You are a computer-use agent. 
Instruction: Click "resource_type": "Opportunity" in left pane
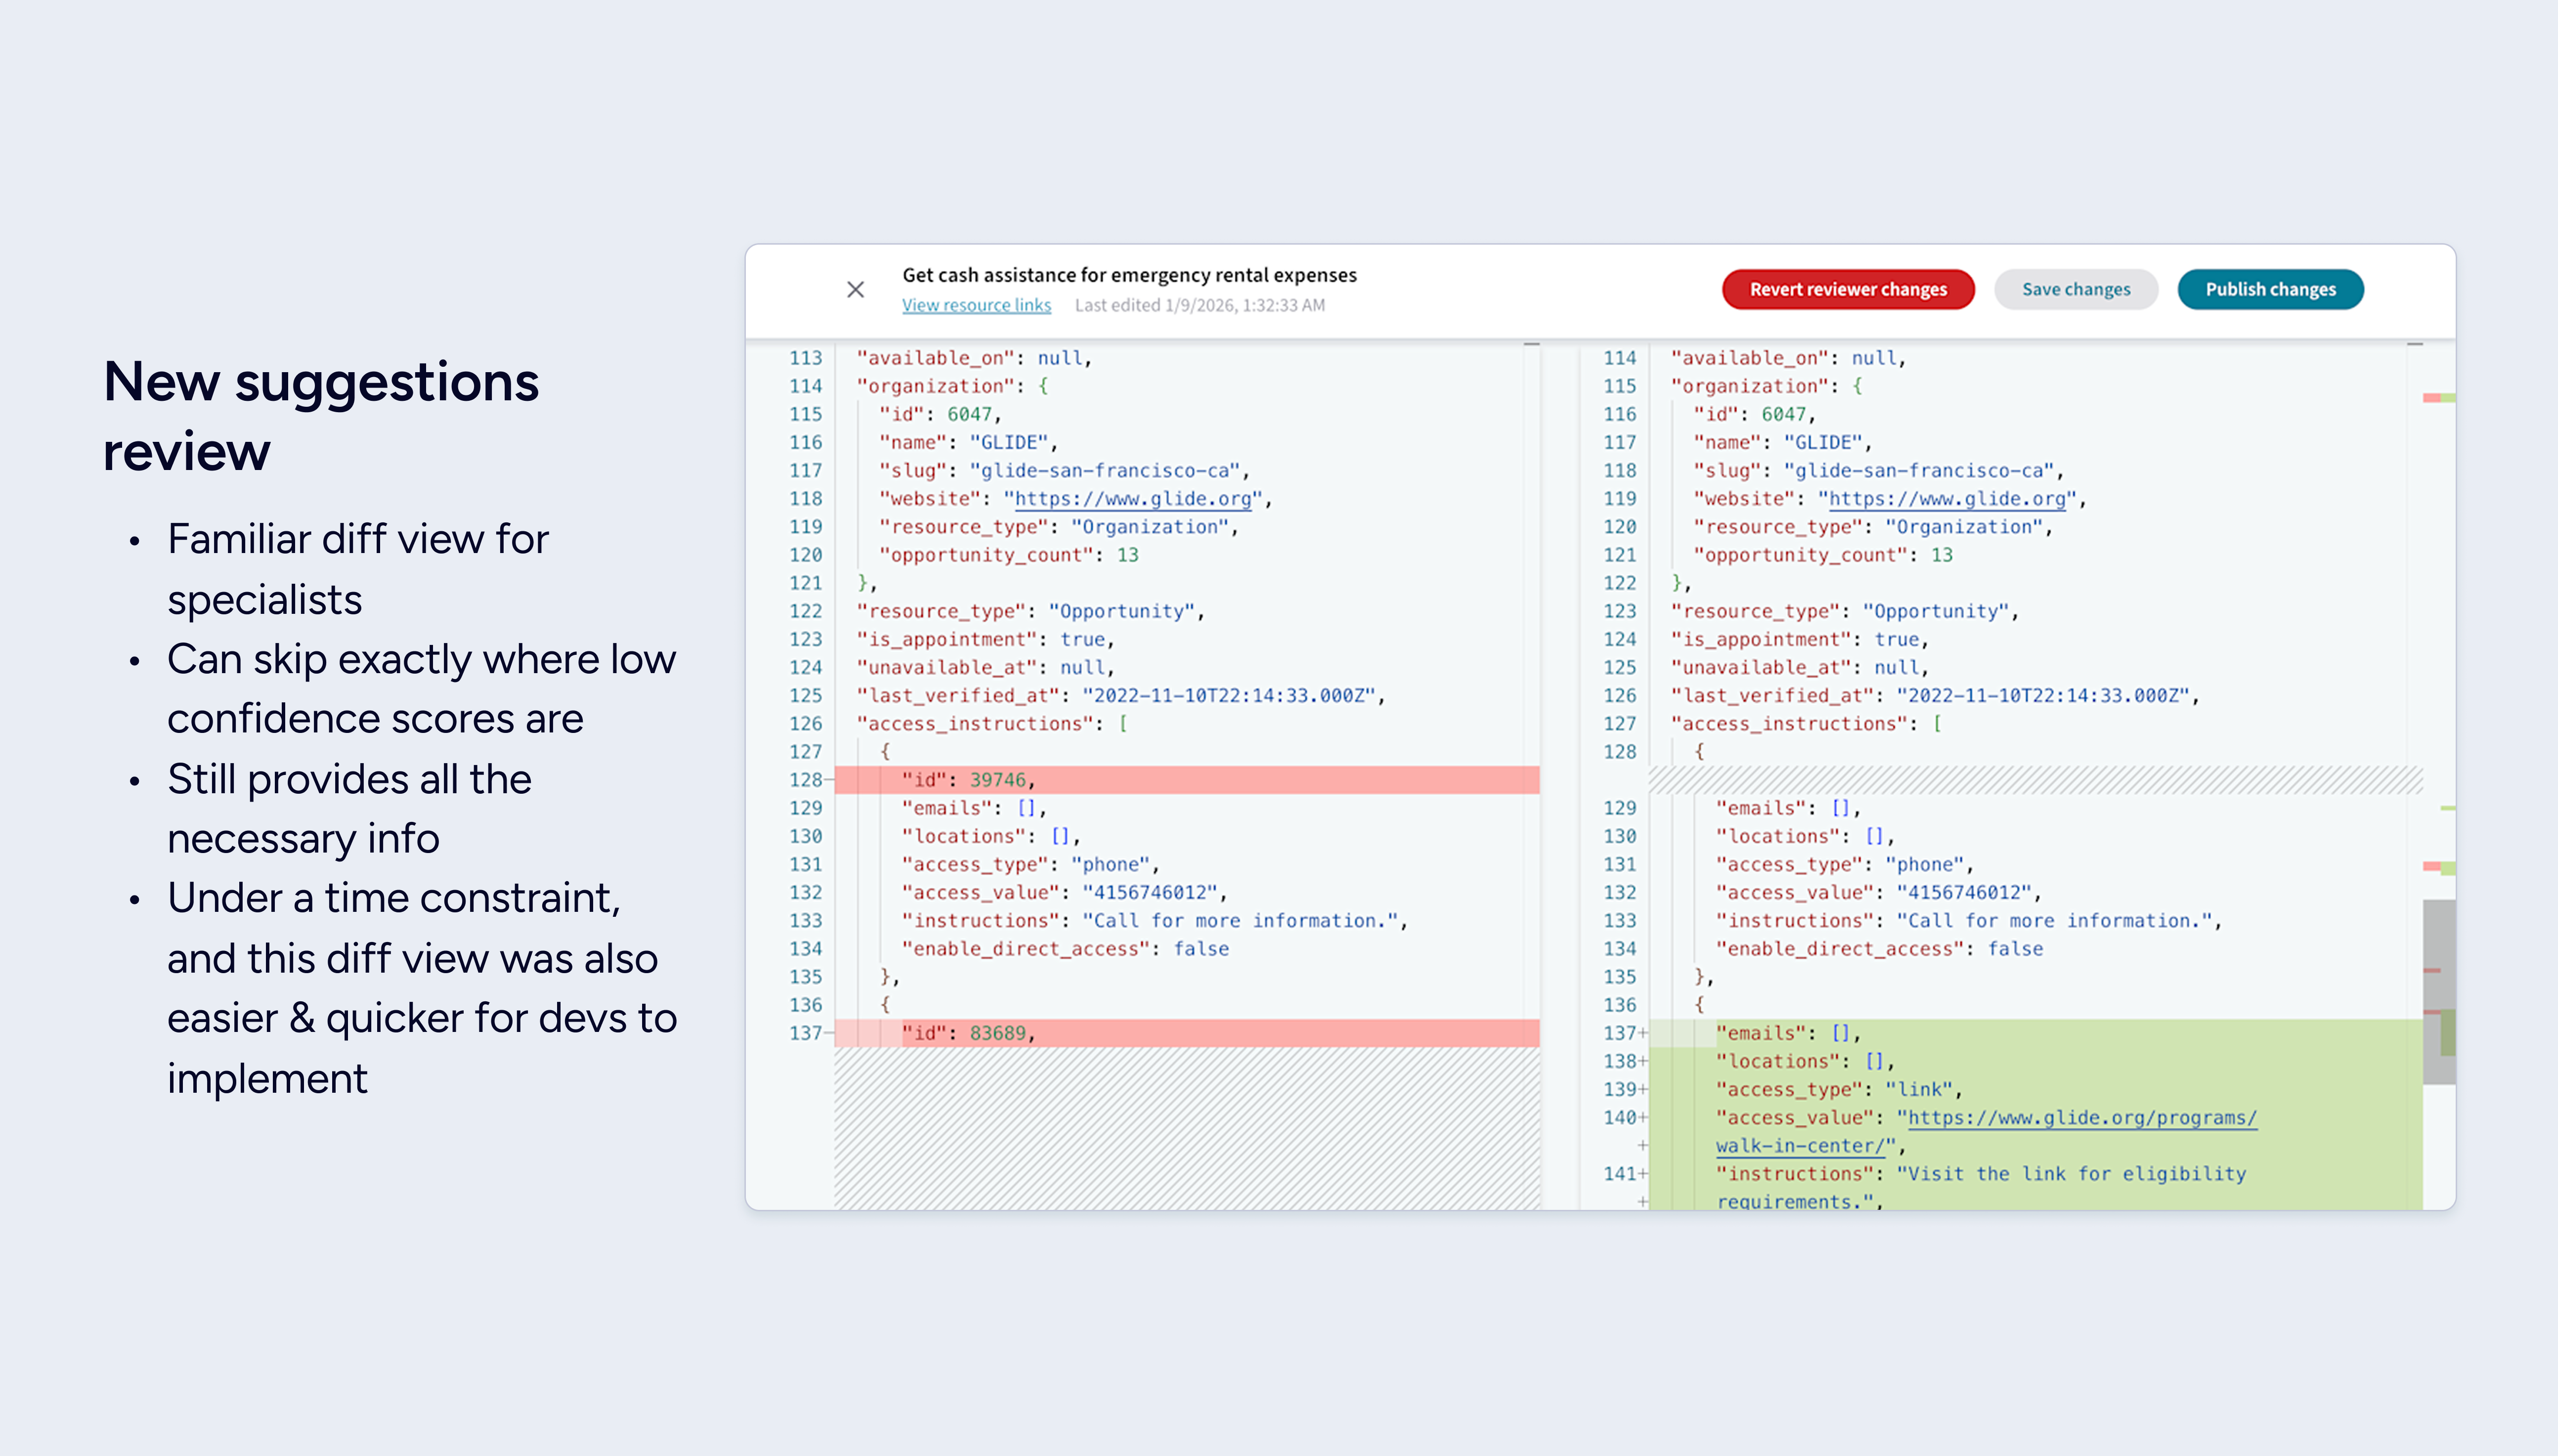click(1030, 611)
